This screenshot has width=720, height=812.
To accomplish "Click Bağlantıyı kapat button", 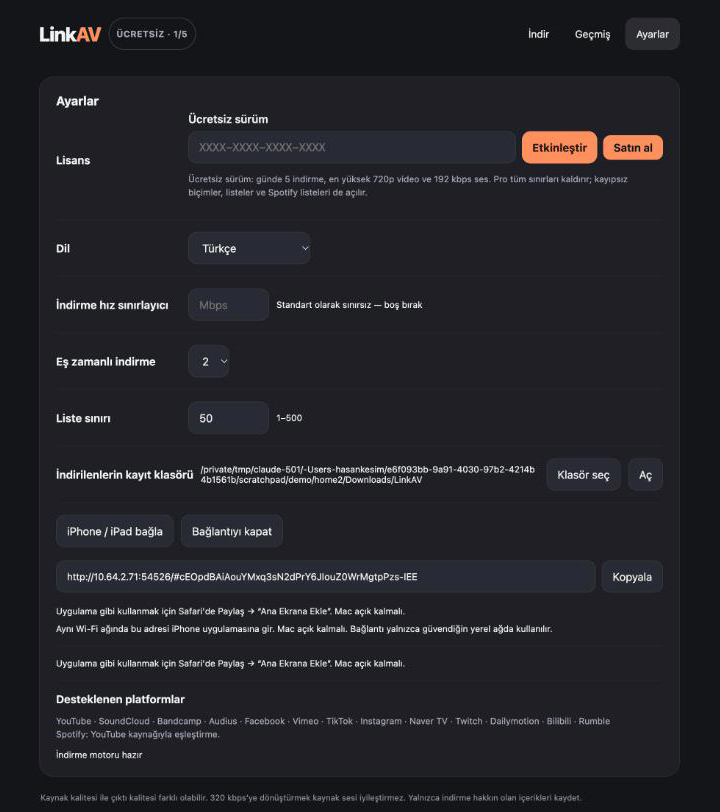I will [x=232, y=531].
